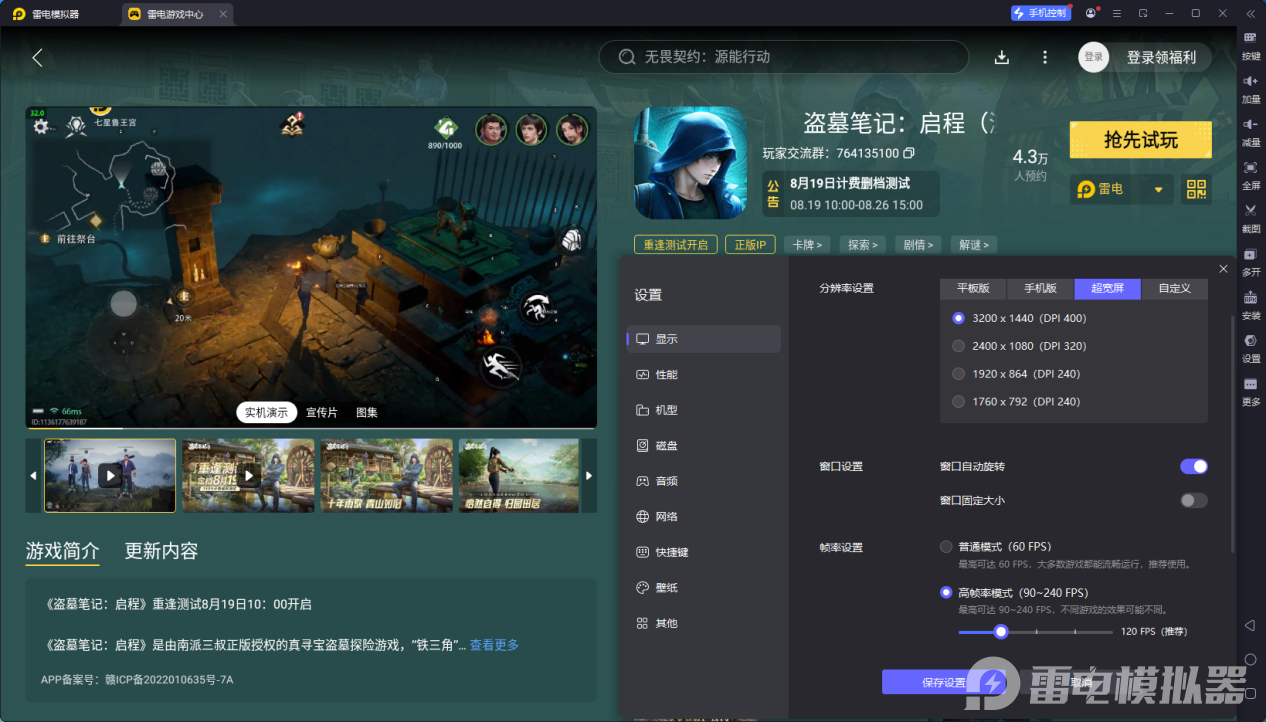Toggle 窗口固定大小 switch
1266x722 pixels.
pyautogui.click(x=1194, y=500)
